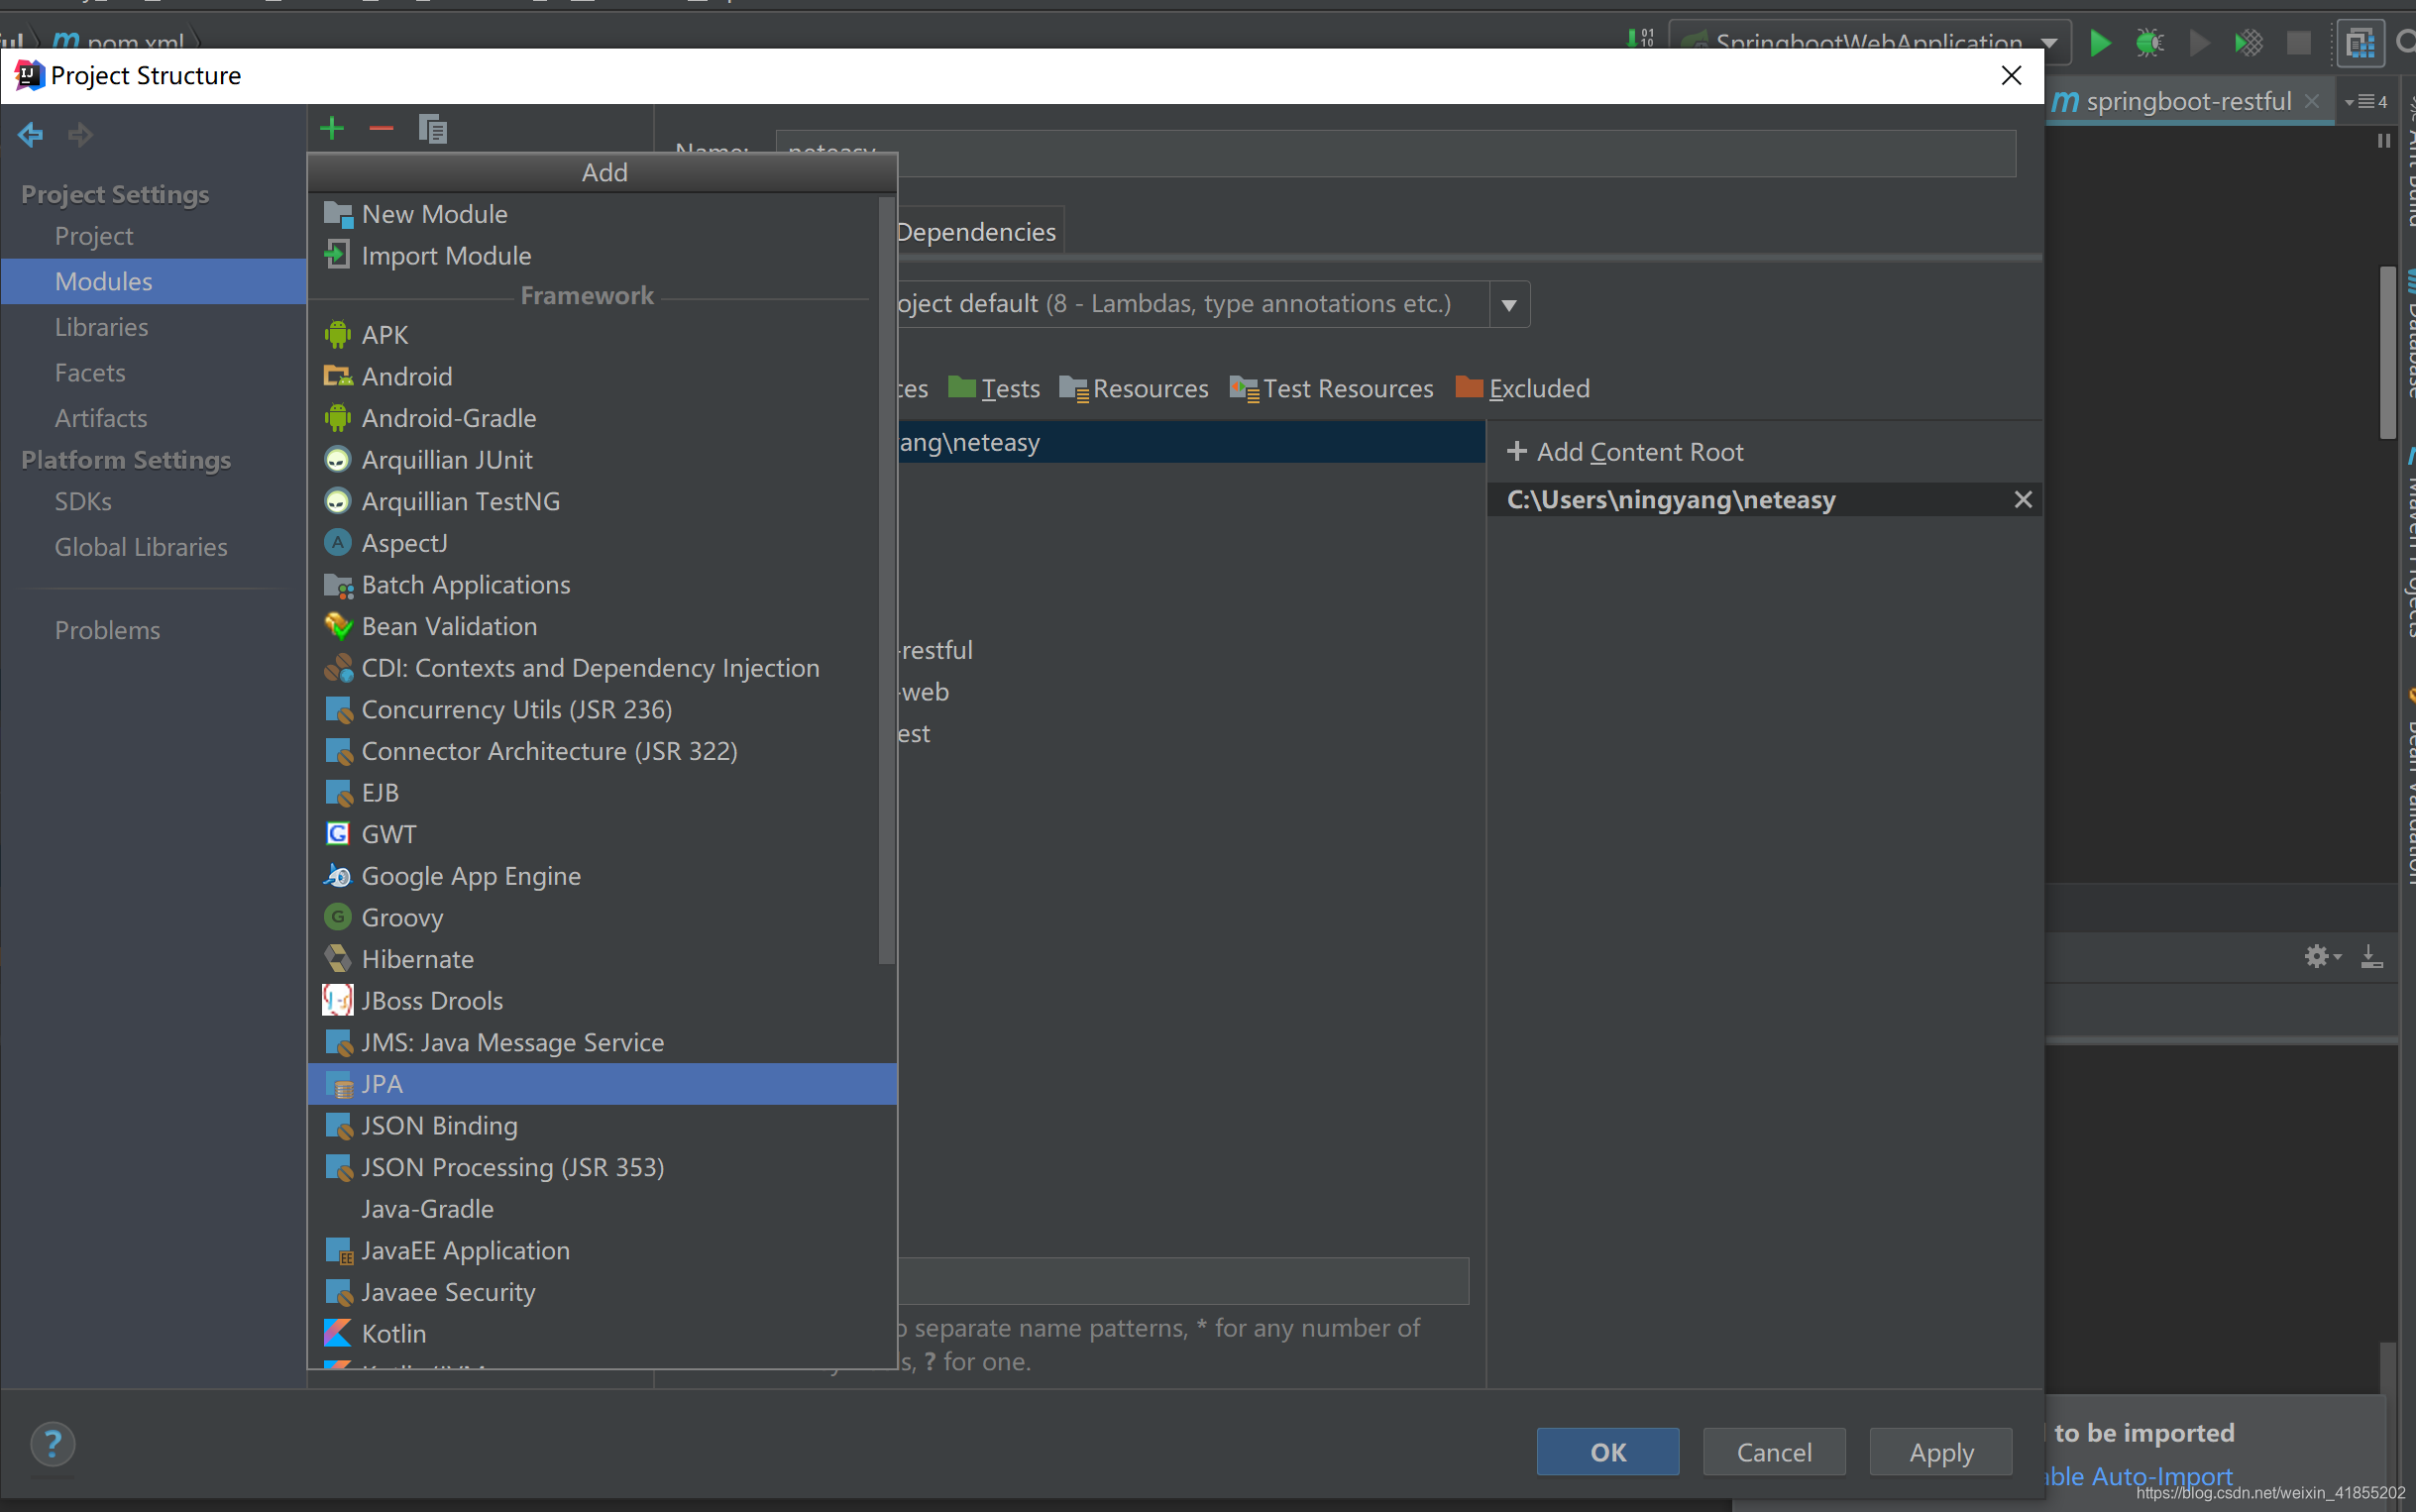Image resolution: width=2416 pixels, height=1512 pixels.
Task: Run the application with green play icon
Action: [x=2100, y=43]
